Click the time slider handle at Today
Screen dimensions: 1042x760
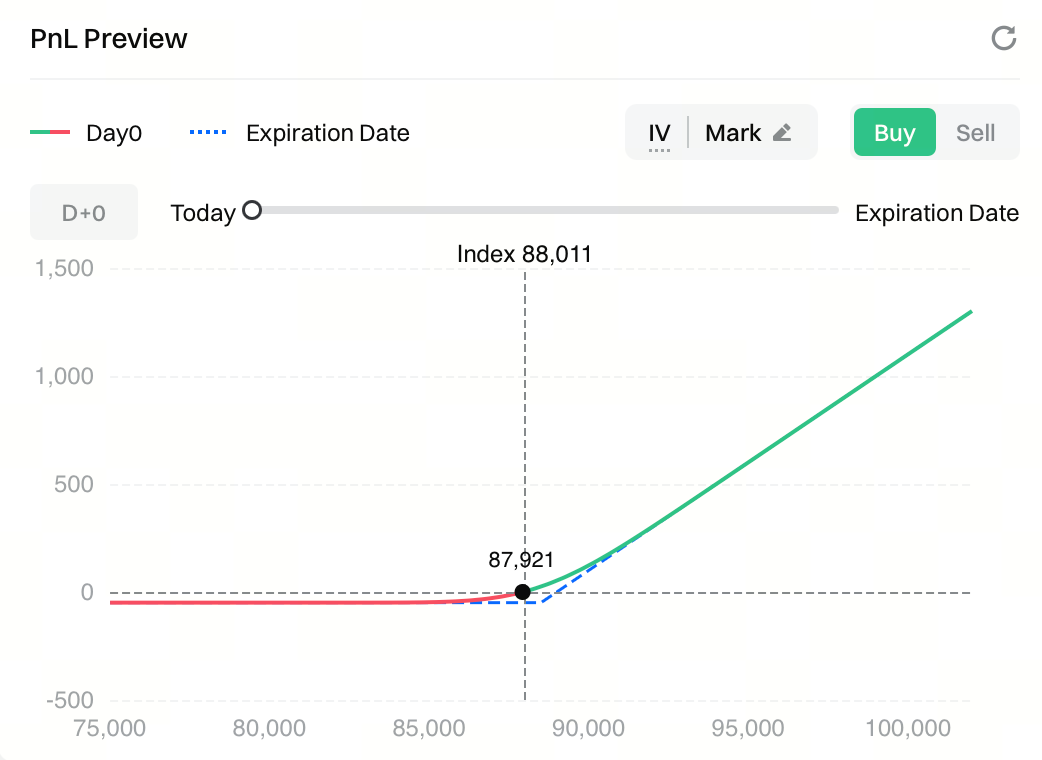tap(252, 210)
